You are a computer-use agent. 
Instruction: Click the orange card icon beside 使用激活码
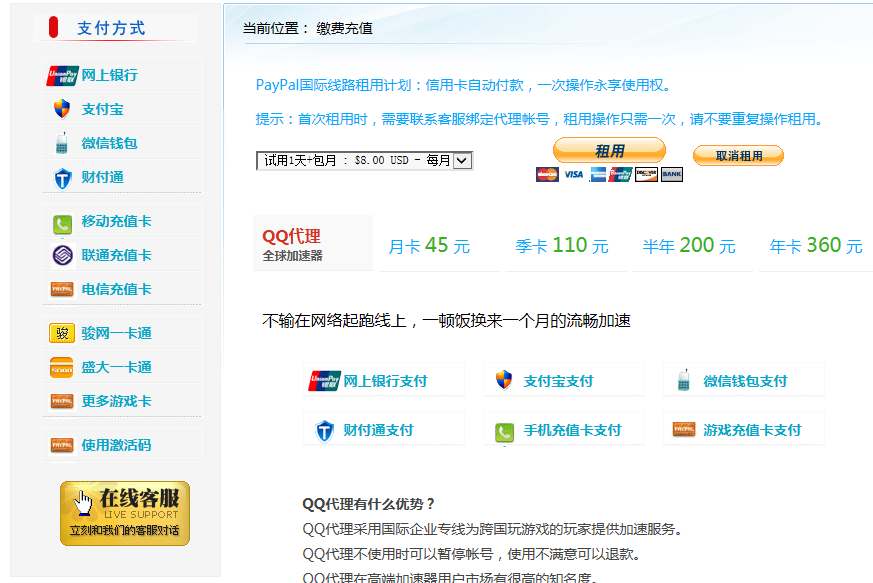(x=62, y=445)
